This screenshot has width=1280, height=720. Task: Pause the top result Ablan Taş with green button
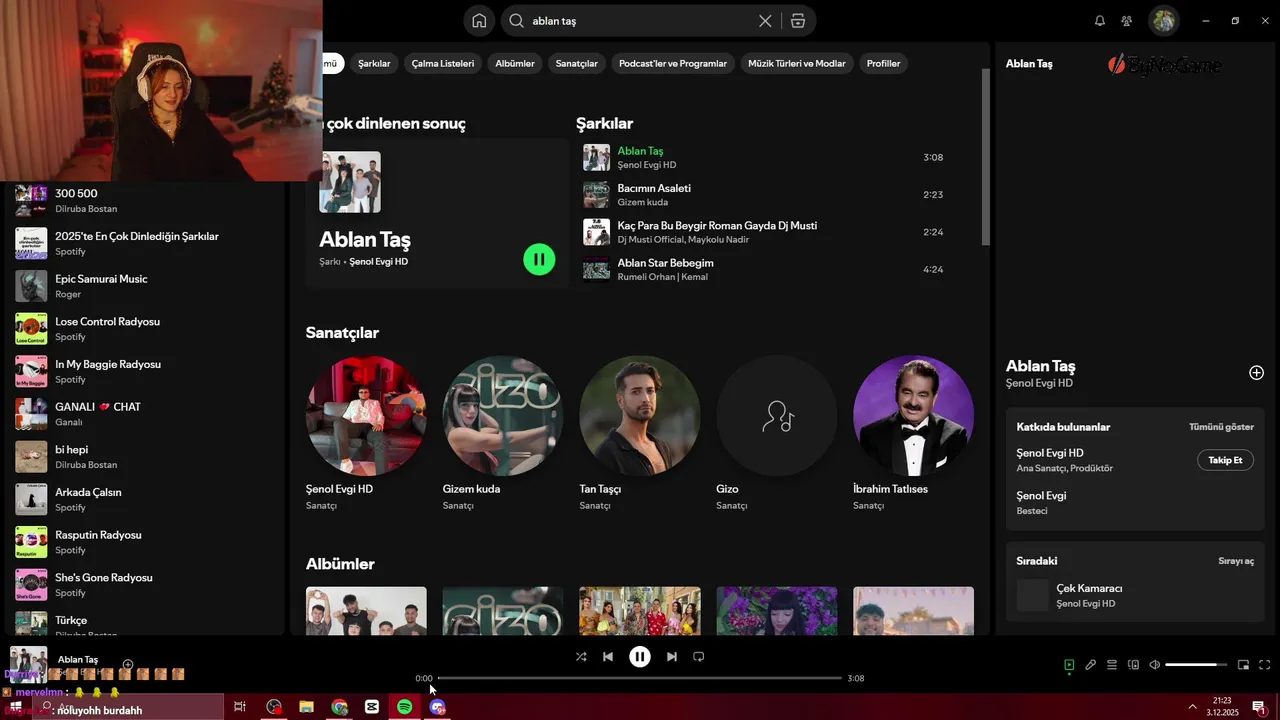point(539,260)
